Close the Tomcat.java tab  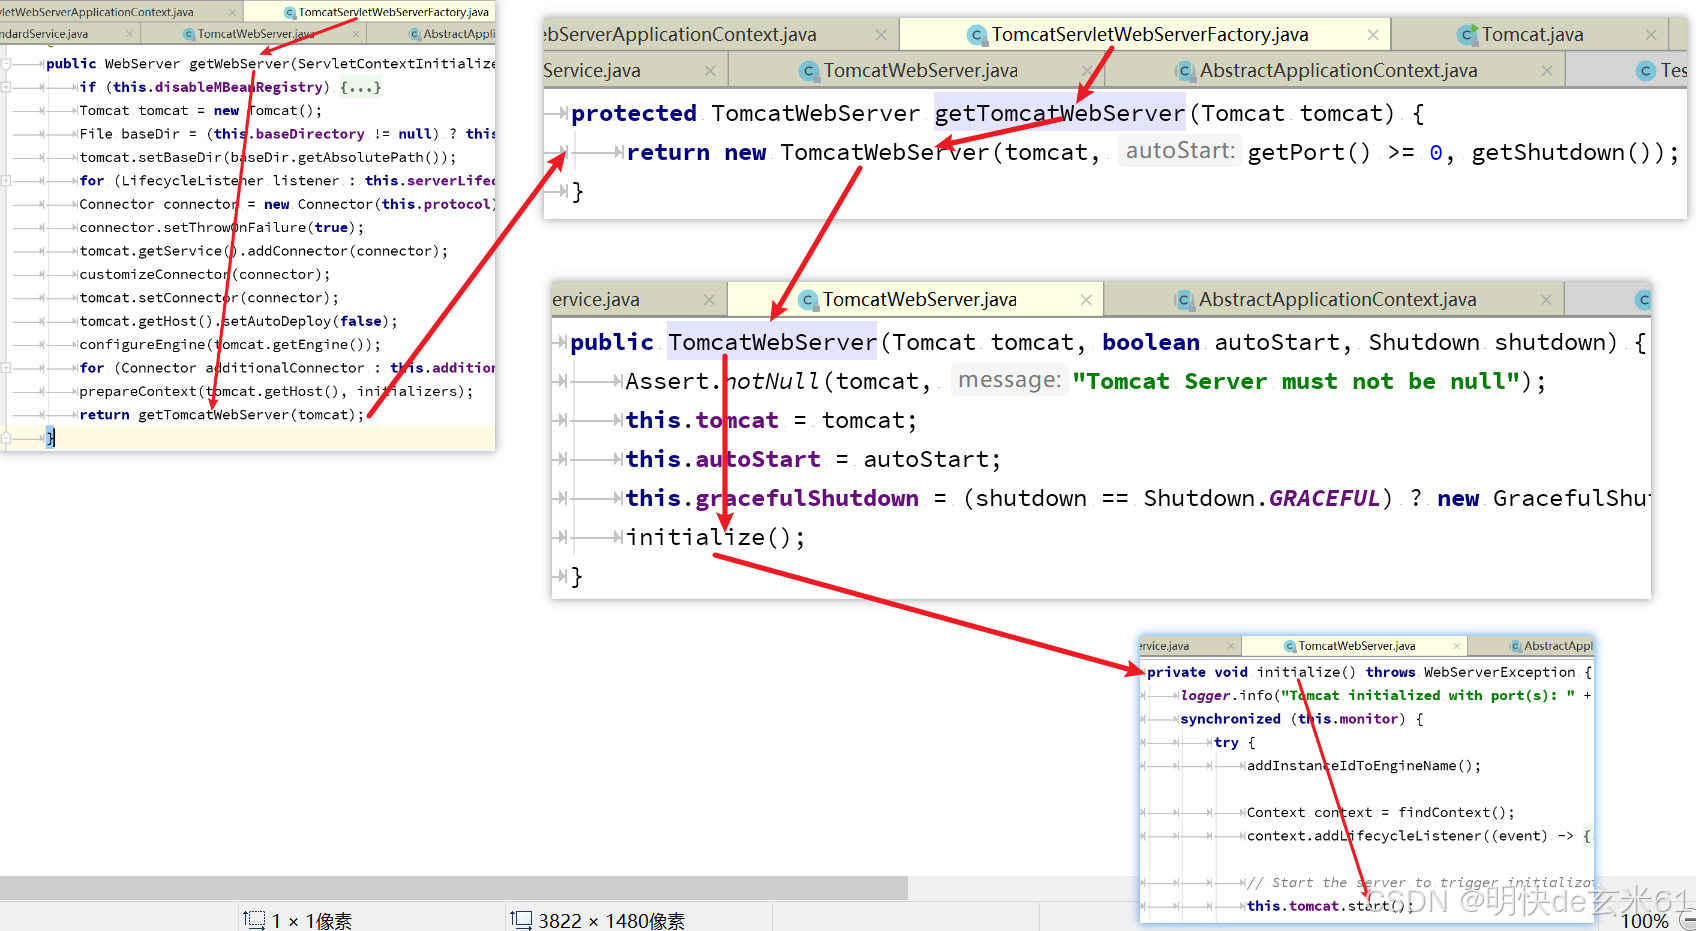[x=1651, y=35]
